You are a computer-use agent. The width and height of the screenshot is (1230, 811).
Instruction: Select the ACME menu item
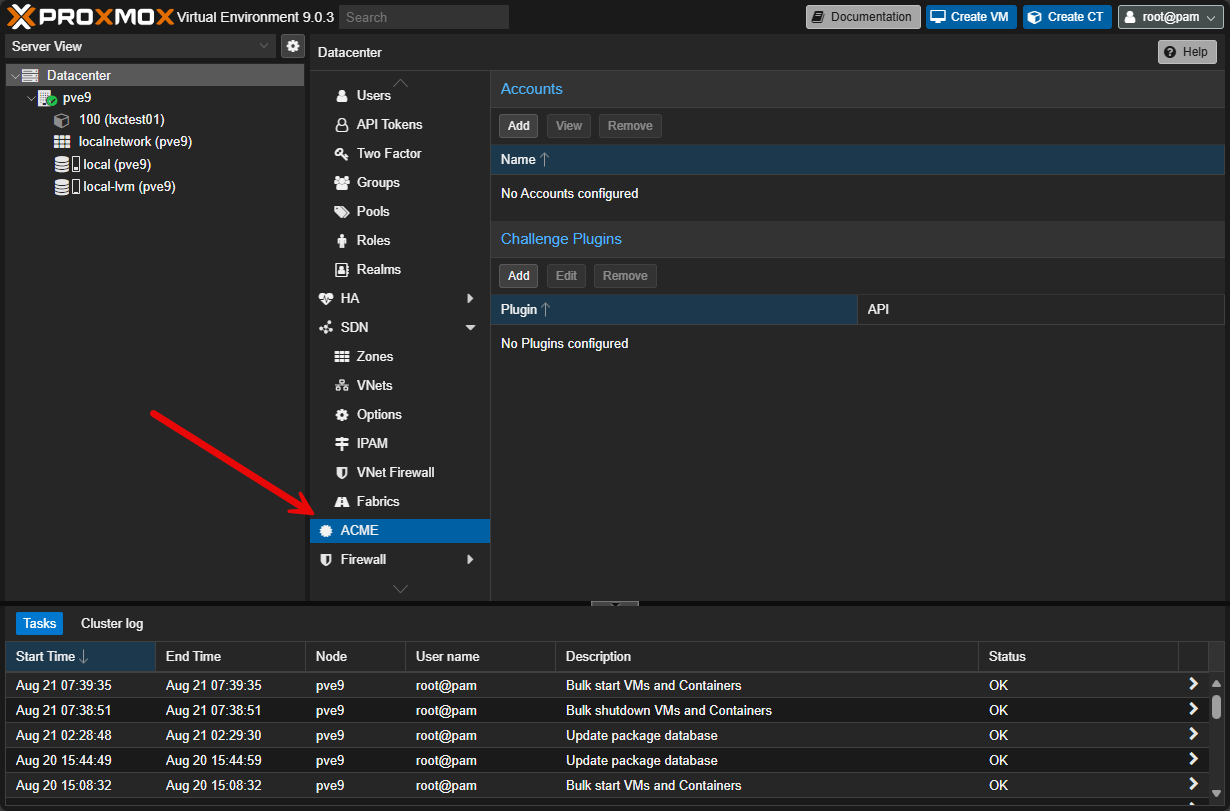click(x=399, y=531)
